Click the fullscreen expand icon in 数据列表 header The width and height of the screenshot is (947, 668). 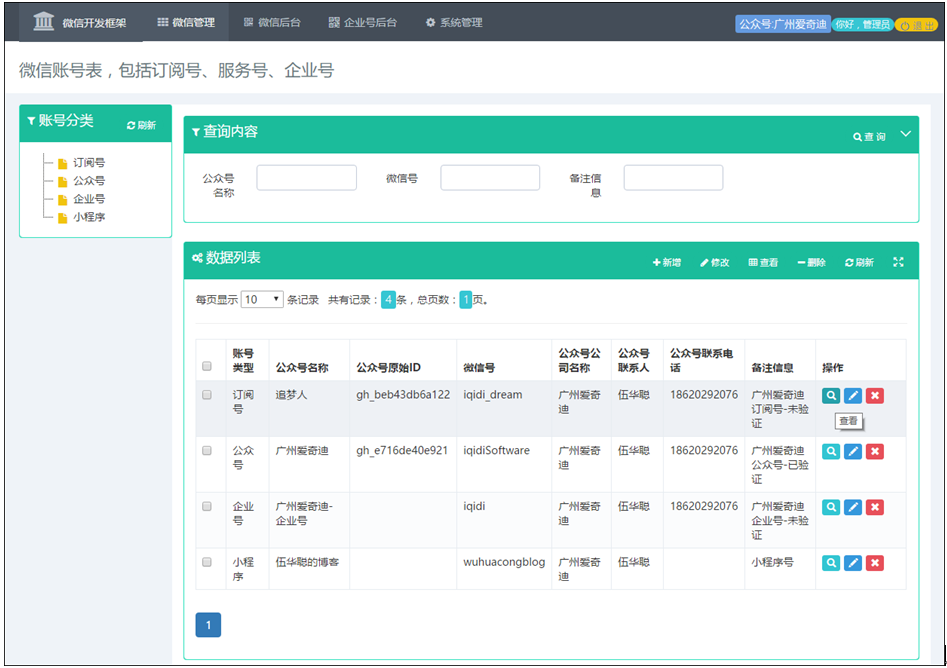[x=898, y=262]
